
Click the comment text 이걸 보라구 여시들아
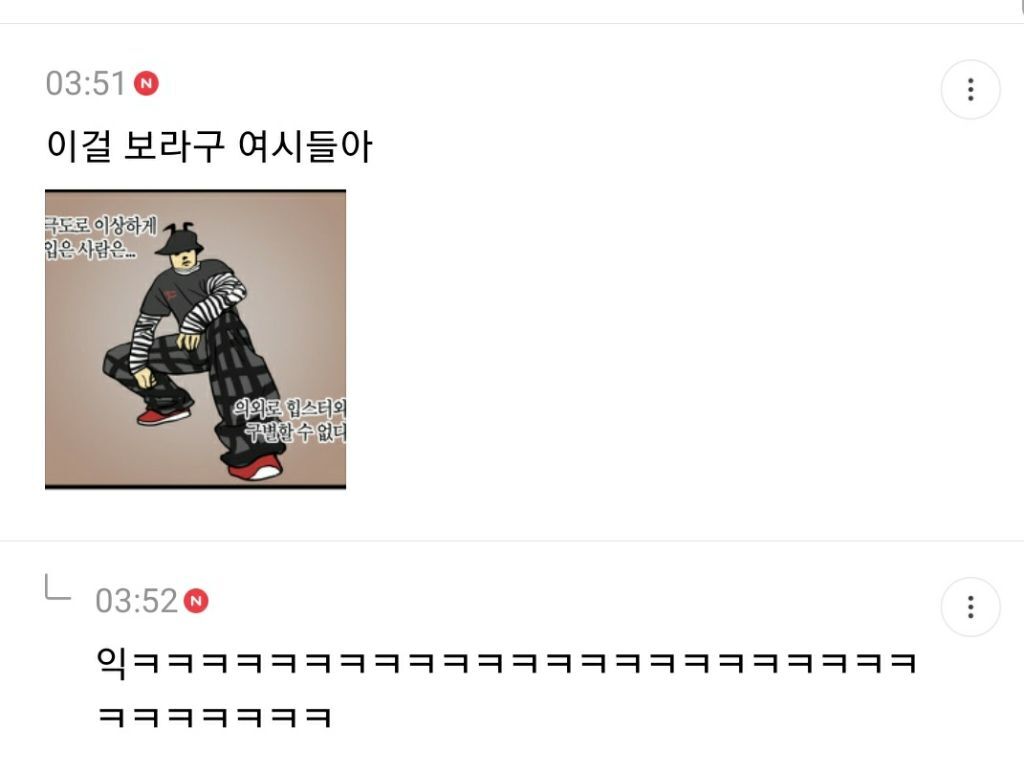coord(210,146)
